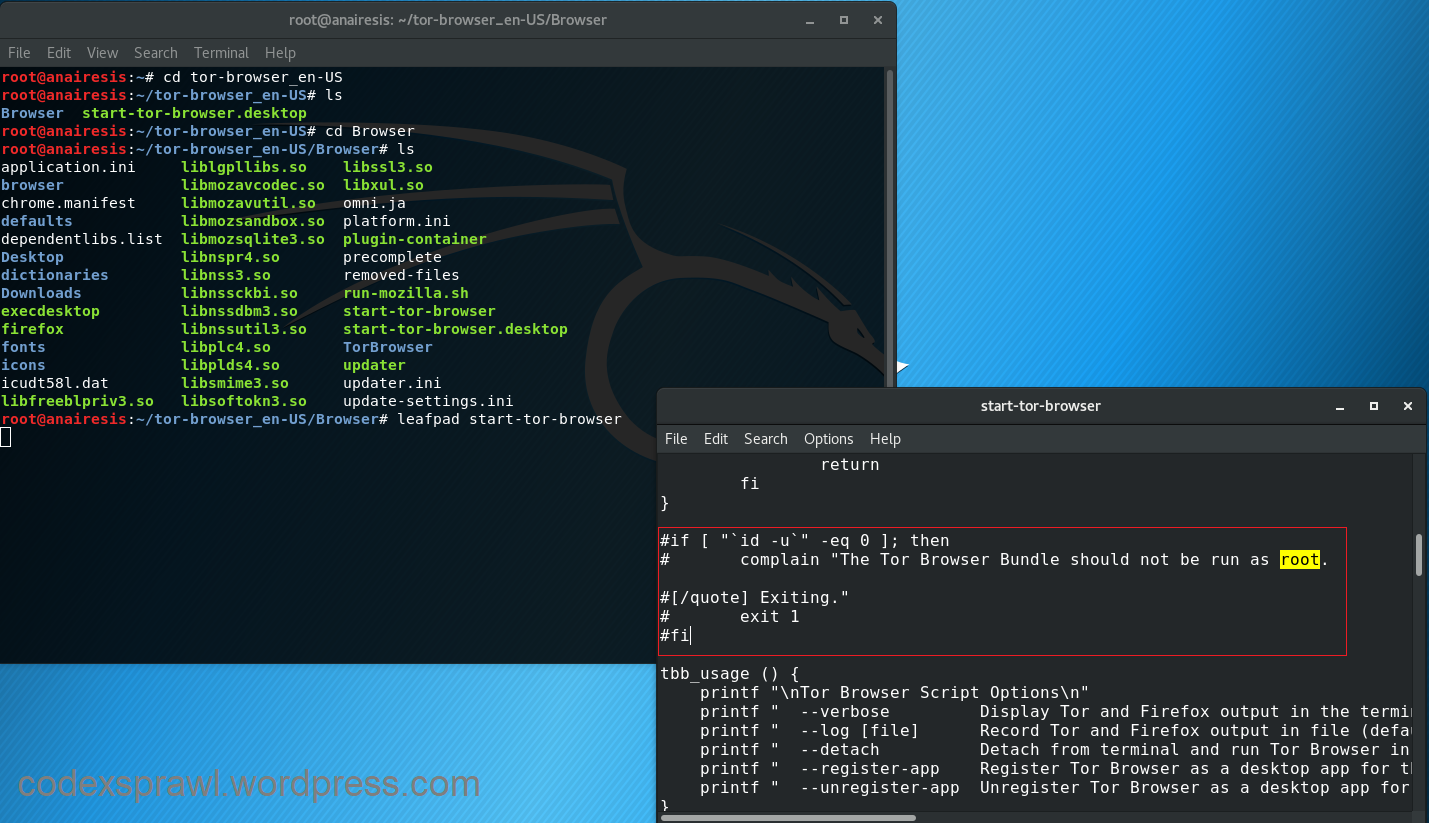Click 'leafpad start-tor-browser' command in terminal
The width and height of the screenshot is (1429, 823).
(509, 419)
